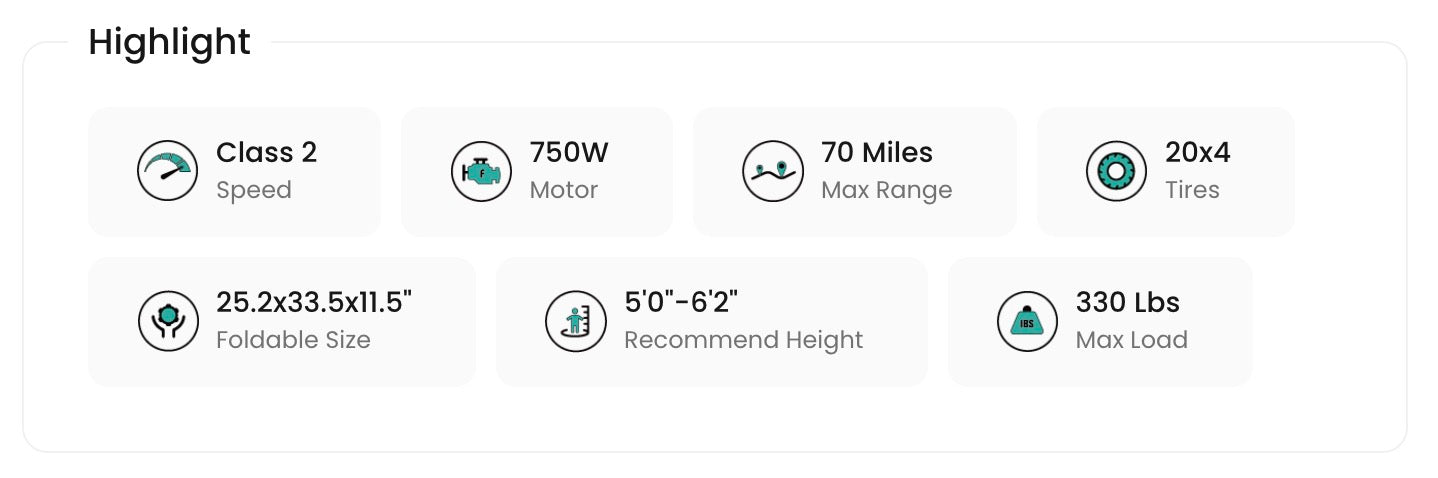This screenshot has width=1438, height=478.
Task: Click the route icon beside 70 Miles
Action: point(772,171)
